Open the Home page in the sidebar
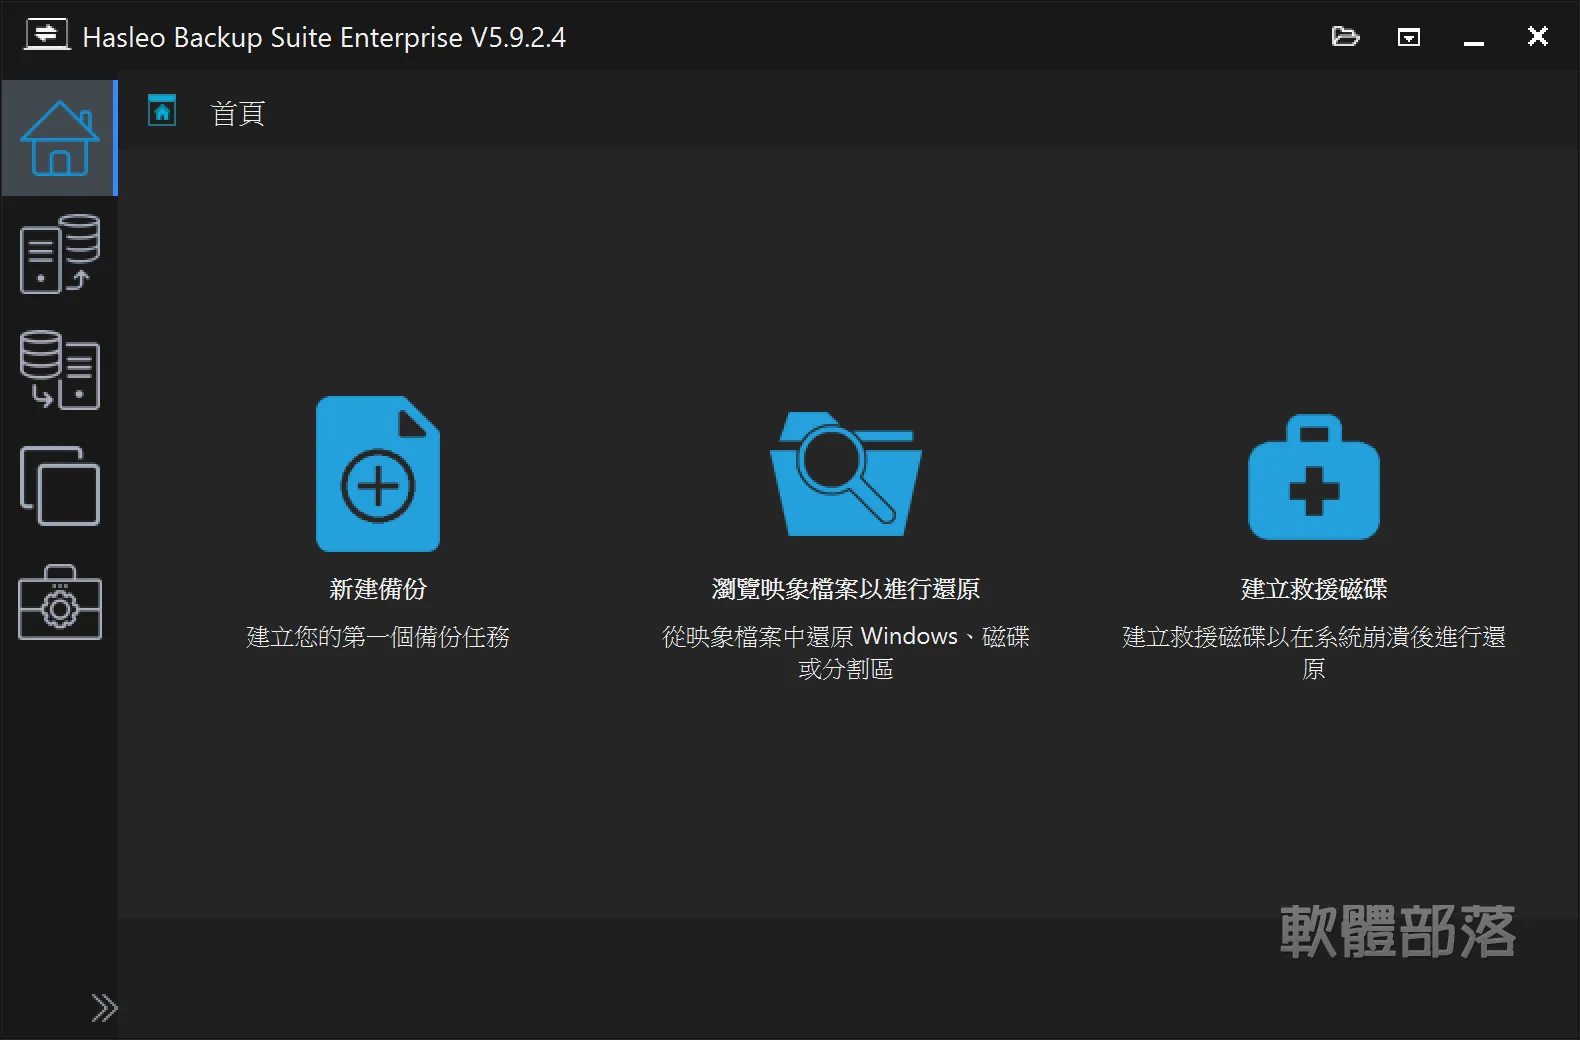The width and height of the screenshot is (1580, 1040). tap(59, 138)
